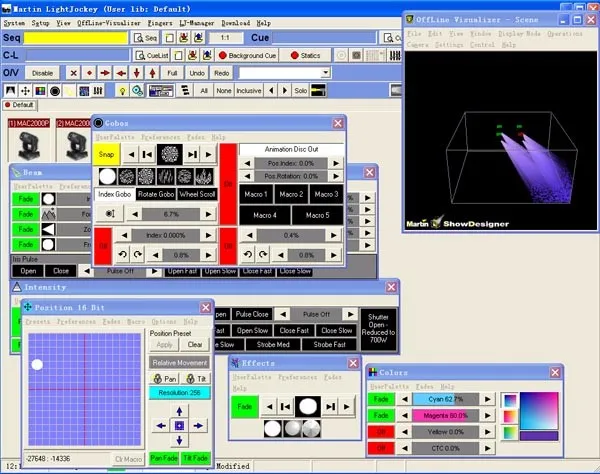Click the color gradient picker field

coord(539,410)
